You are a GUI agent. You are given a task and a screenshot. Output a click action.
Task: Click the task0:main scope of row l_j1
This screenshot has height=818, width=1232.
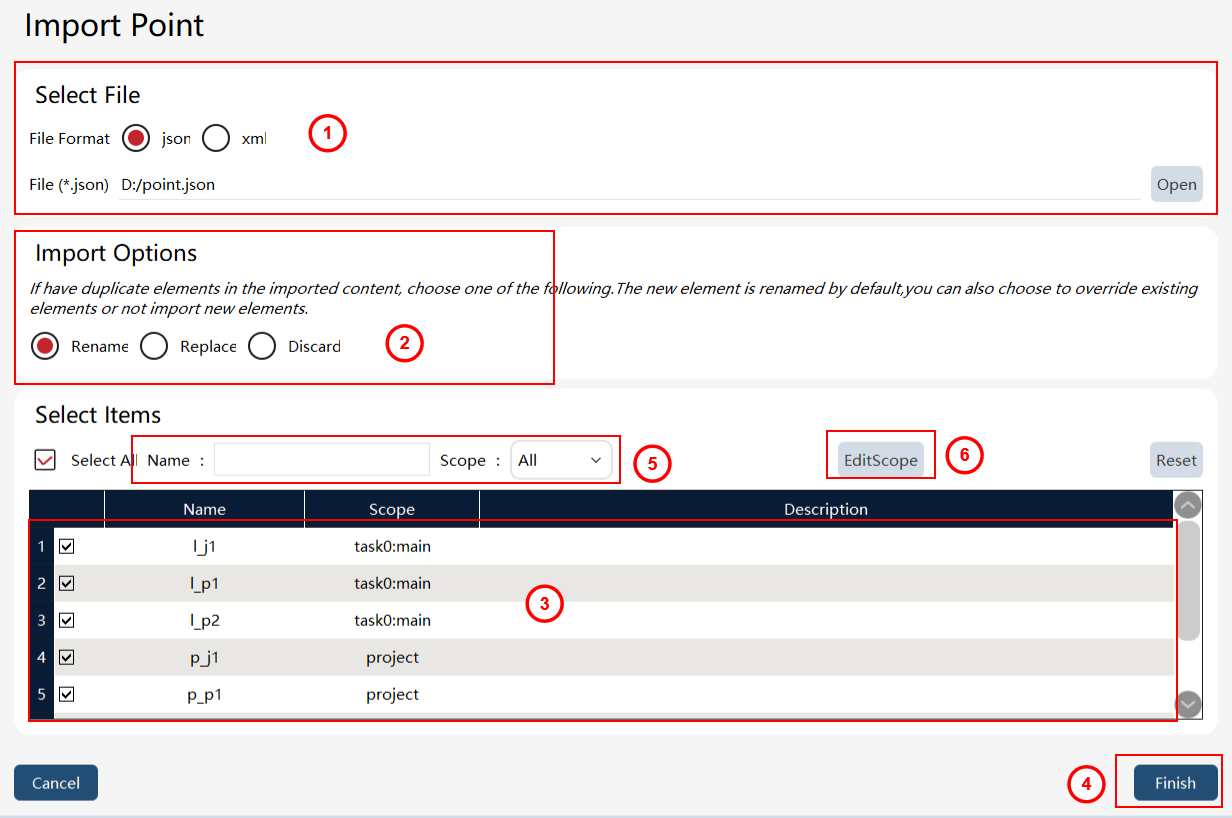[392, 547]
